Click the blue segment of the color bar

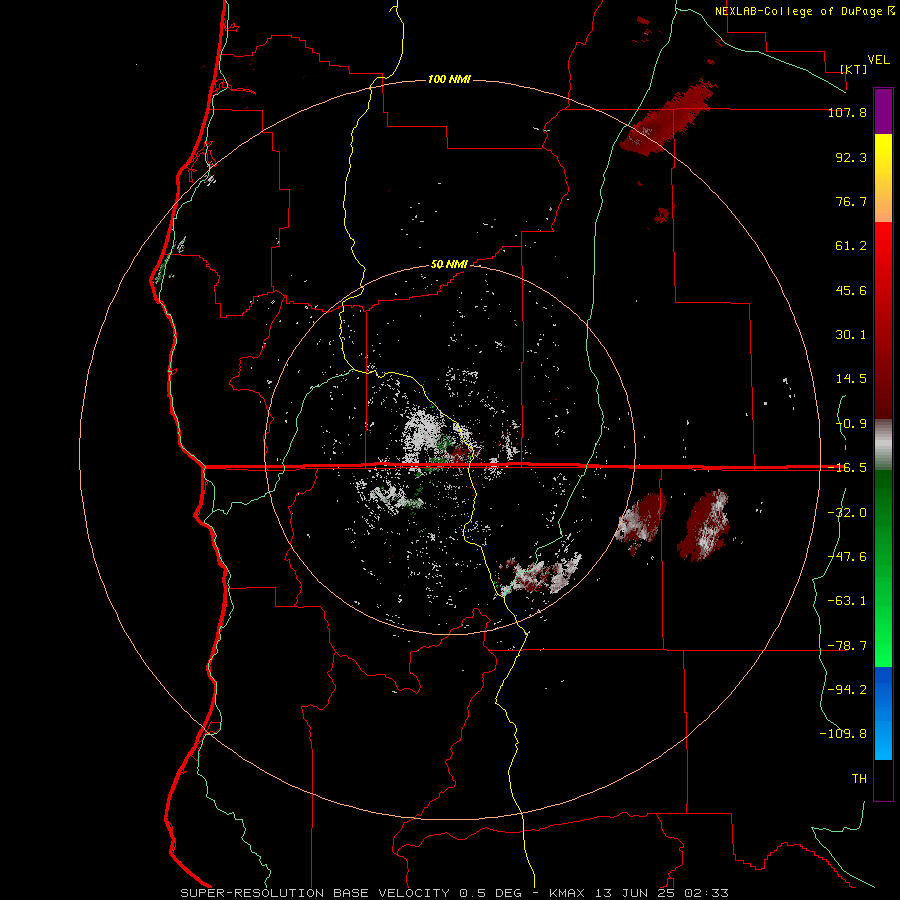coord(883,713)
